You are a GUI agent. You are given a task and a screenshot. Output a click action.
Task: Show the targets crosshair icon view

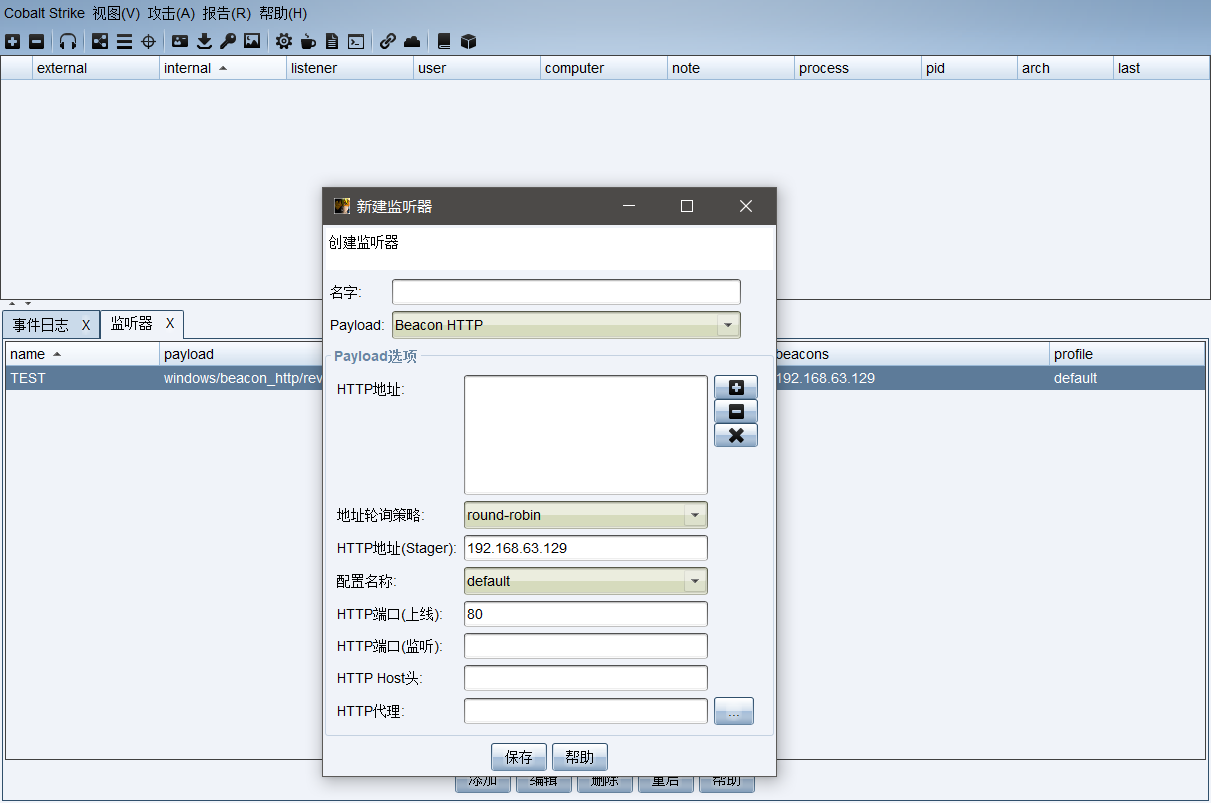(x=148, y=42)
